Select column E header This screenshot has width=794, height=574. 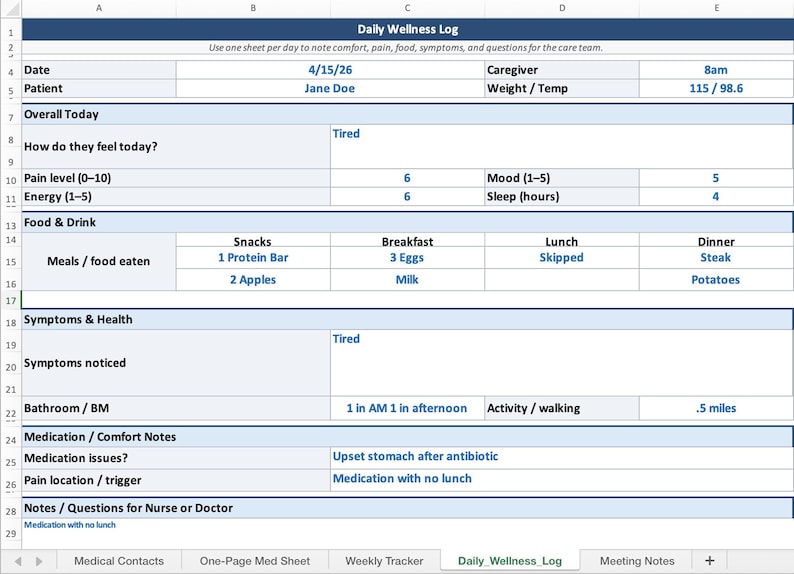click(717, 8)
